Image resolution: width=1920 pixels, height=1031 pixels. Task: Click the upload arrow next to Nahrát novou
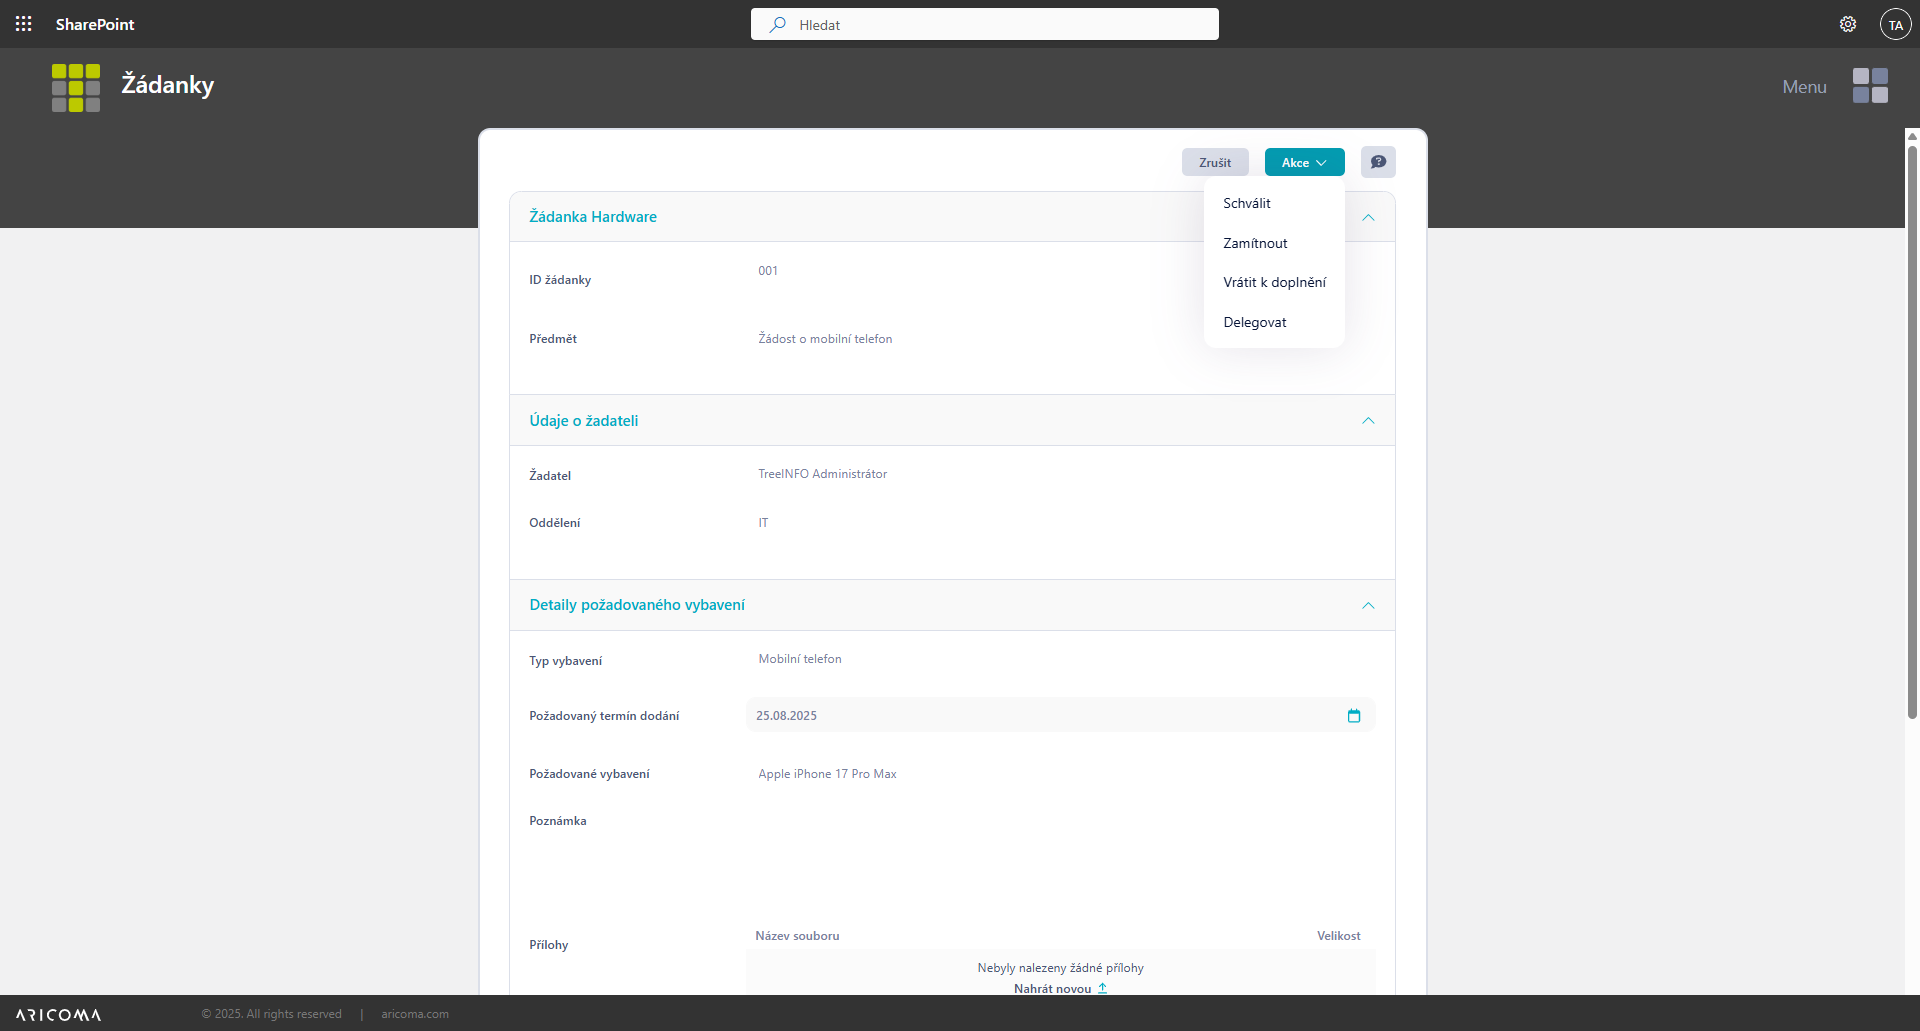[1102, 988]
